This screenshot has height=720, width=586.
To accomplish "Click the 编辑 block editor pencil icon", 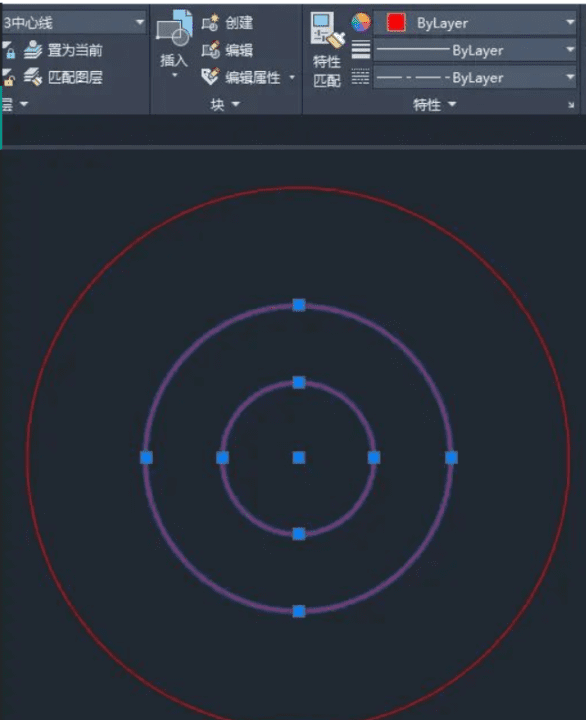I will (210, 50).
